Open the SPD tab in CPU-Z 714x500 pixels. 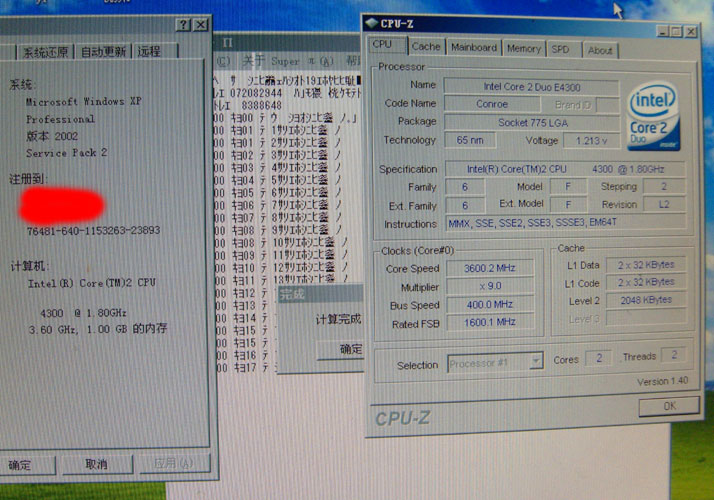[561, 49]
